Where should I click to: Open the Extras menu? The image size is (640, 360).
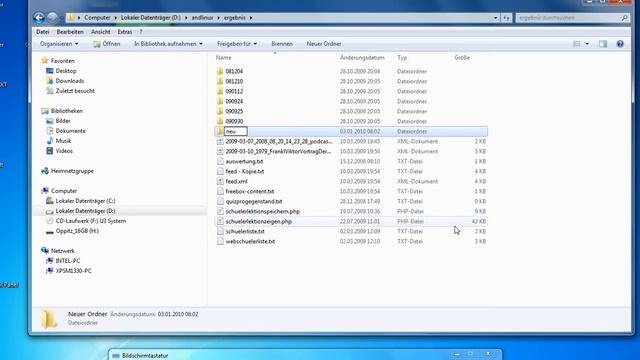pyautogui.click(x=125, y=31)
